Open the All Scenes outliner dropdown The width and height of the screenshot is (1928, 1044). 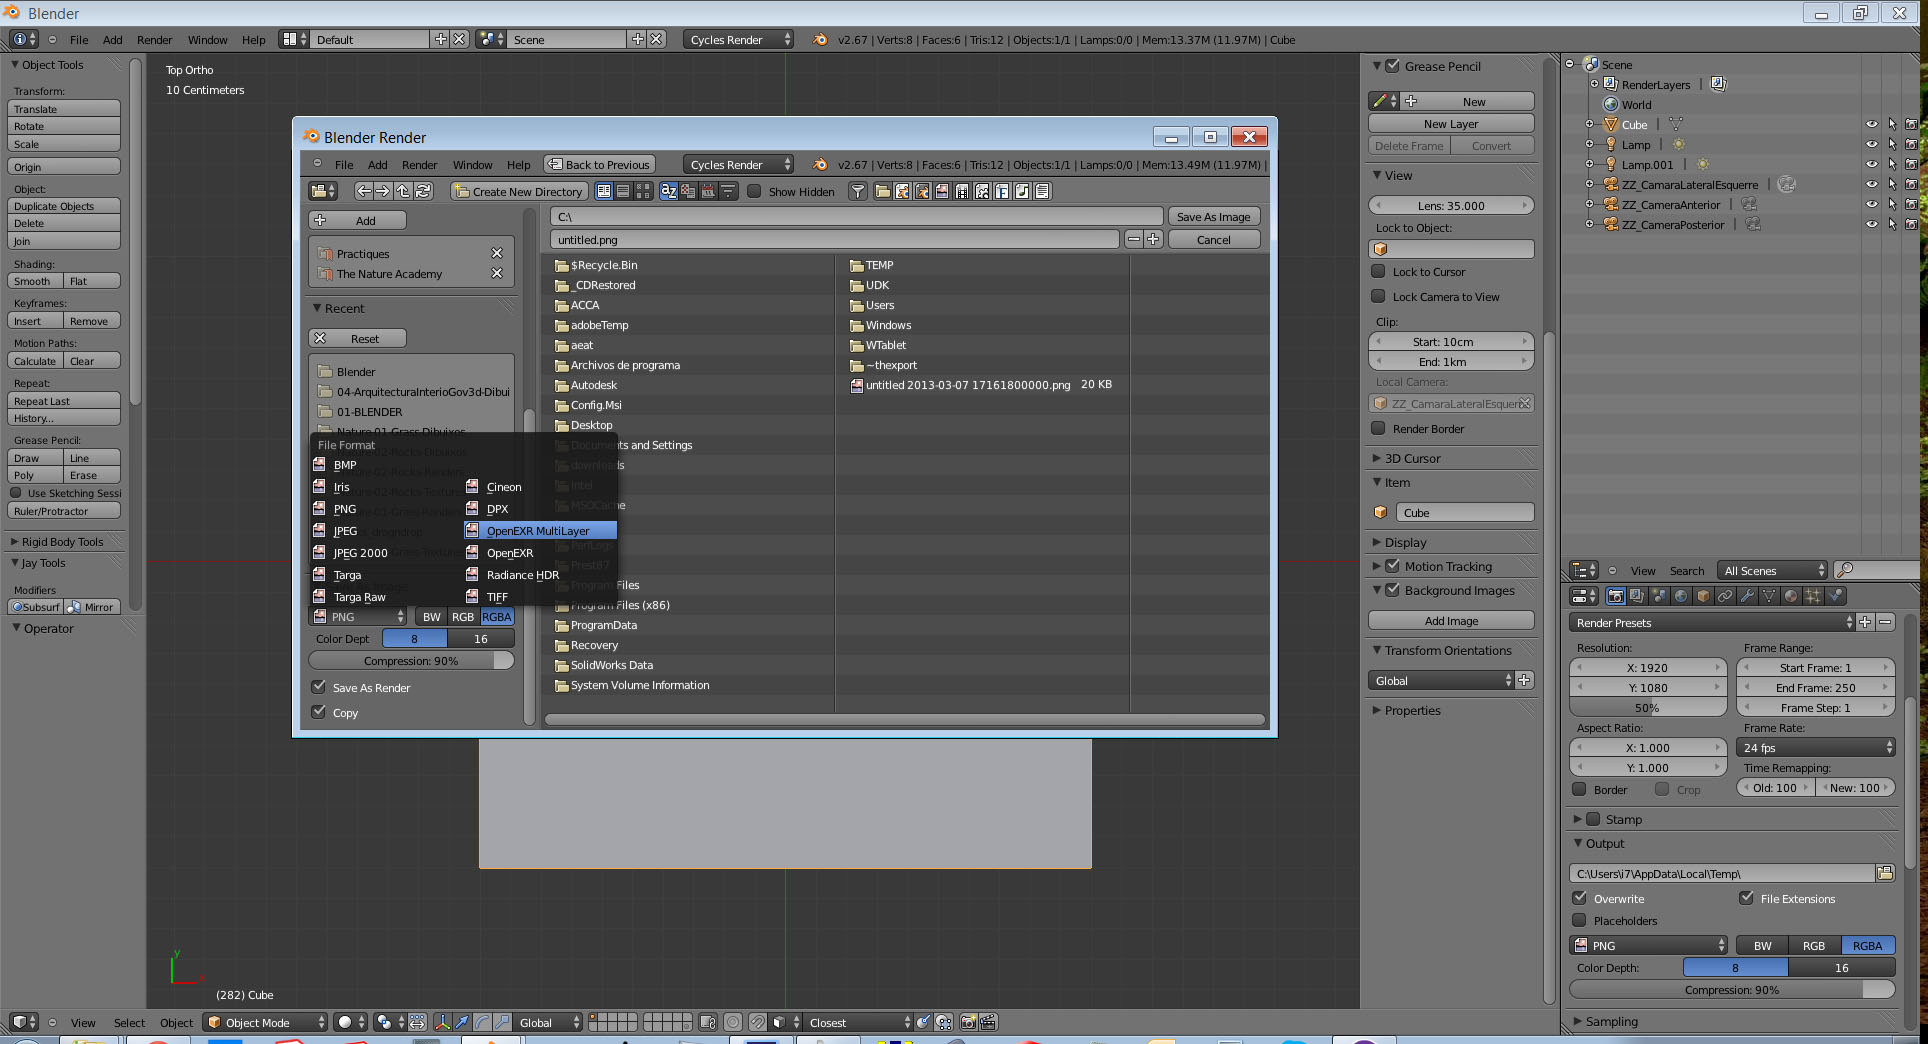pyautogui.click(x=1772, y=570)
